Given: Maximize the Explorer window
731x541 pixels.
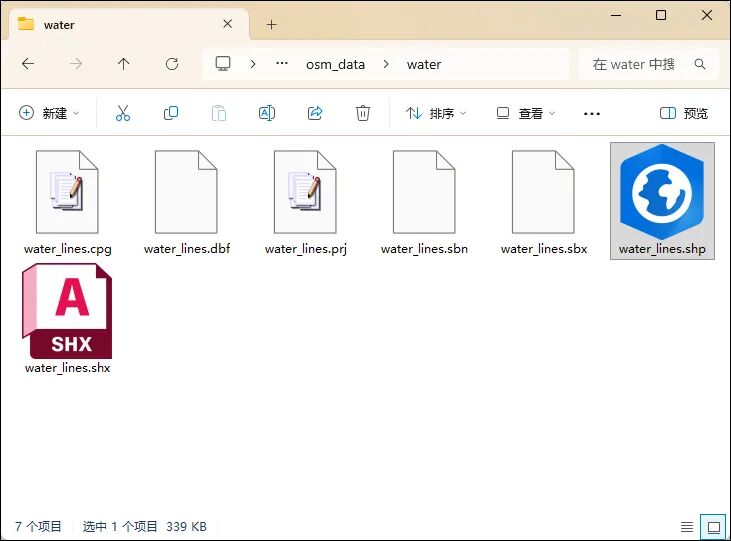Looking at the screenshot, I should 661,15.
